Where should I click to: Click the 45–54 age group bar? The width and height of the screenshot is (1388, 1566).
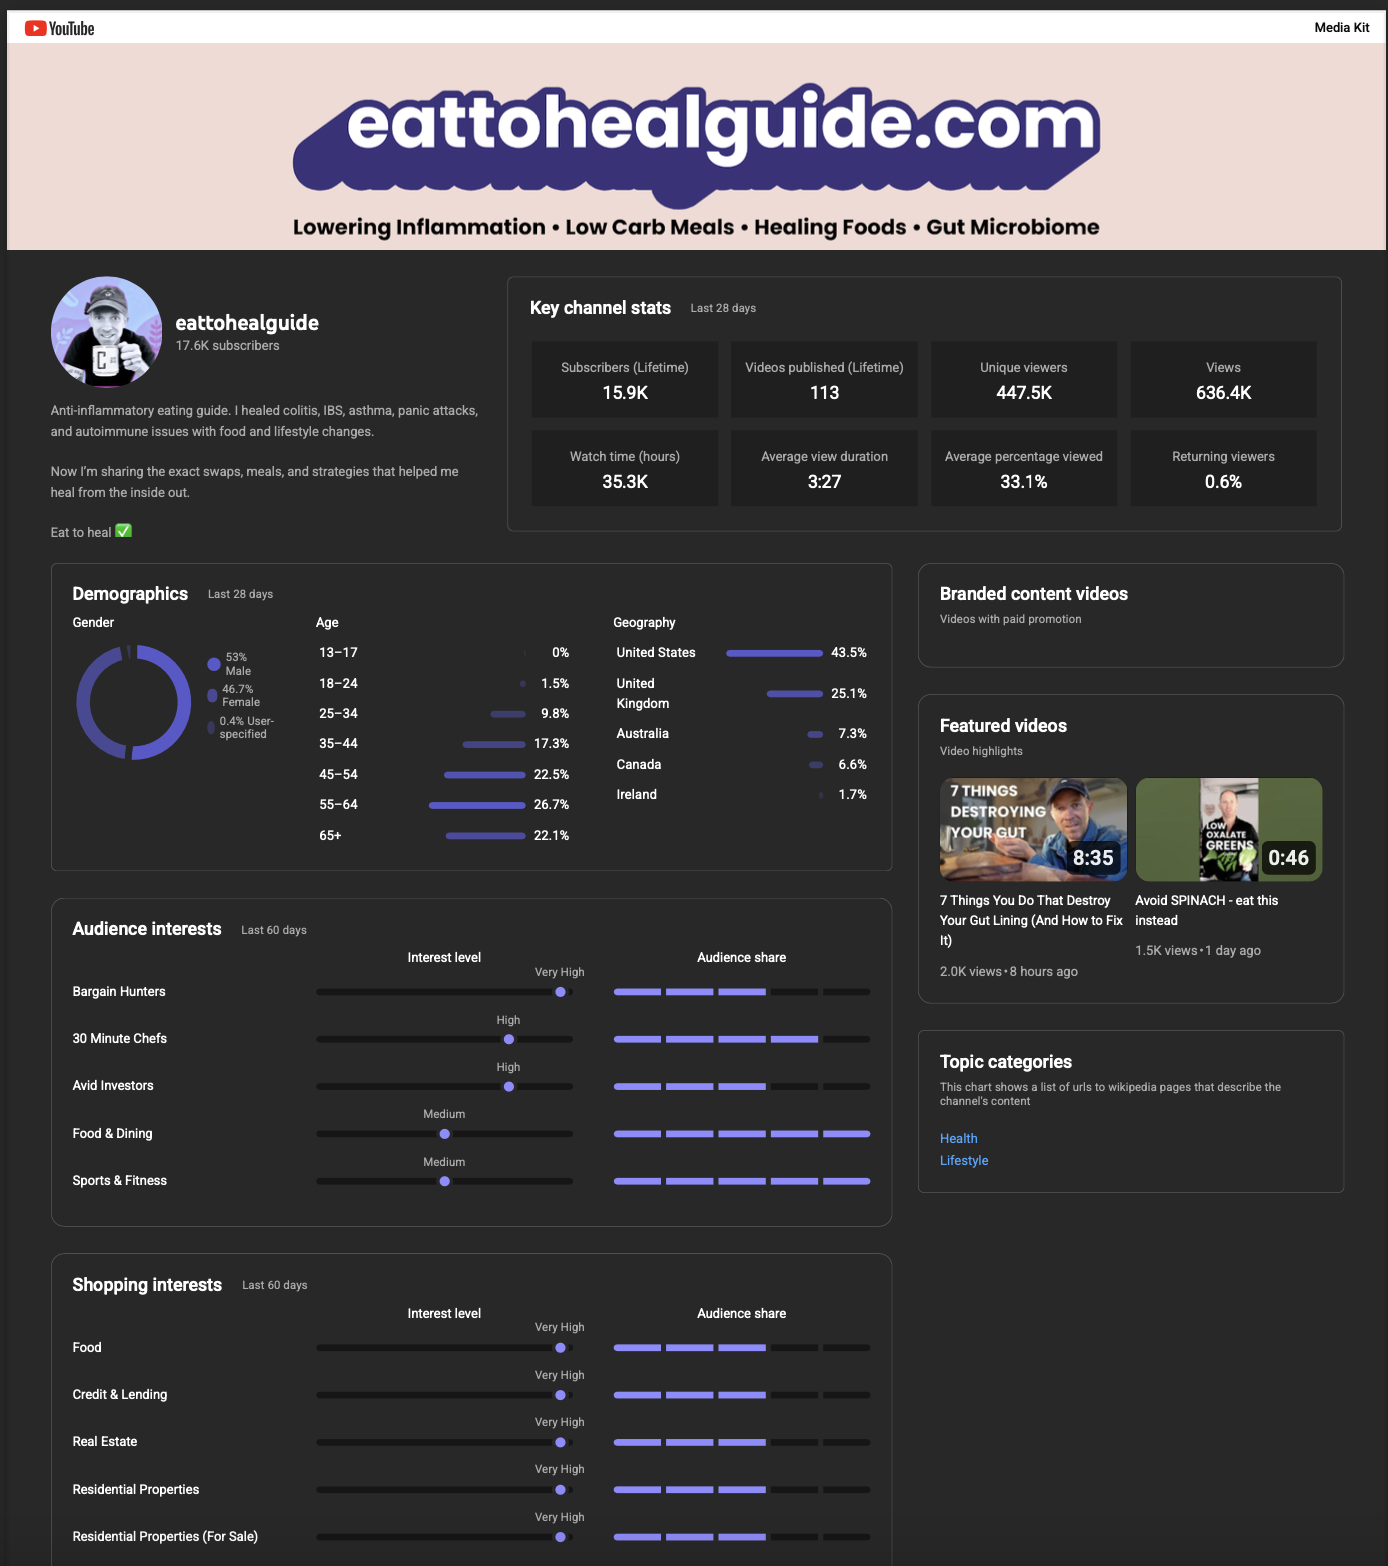tap(485, 775)
